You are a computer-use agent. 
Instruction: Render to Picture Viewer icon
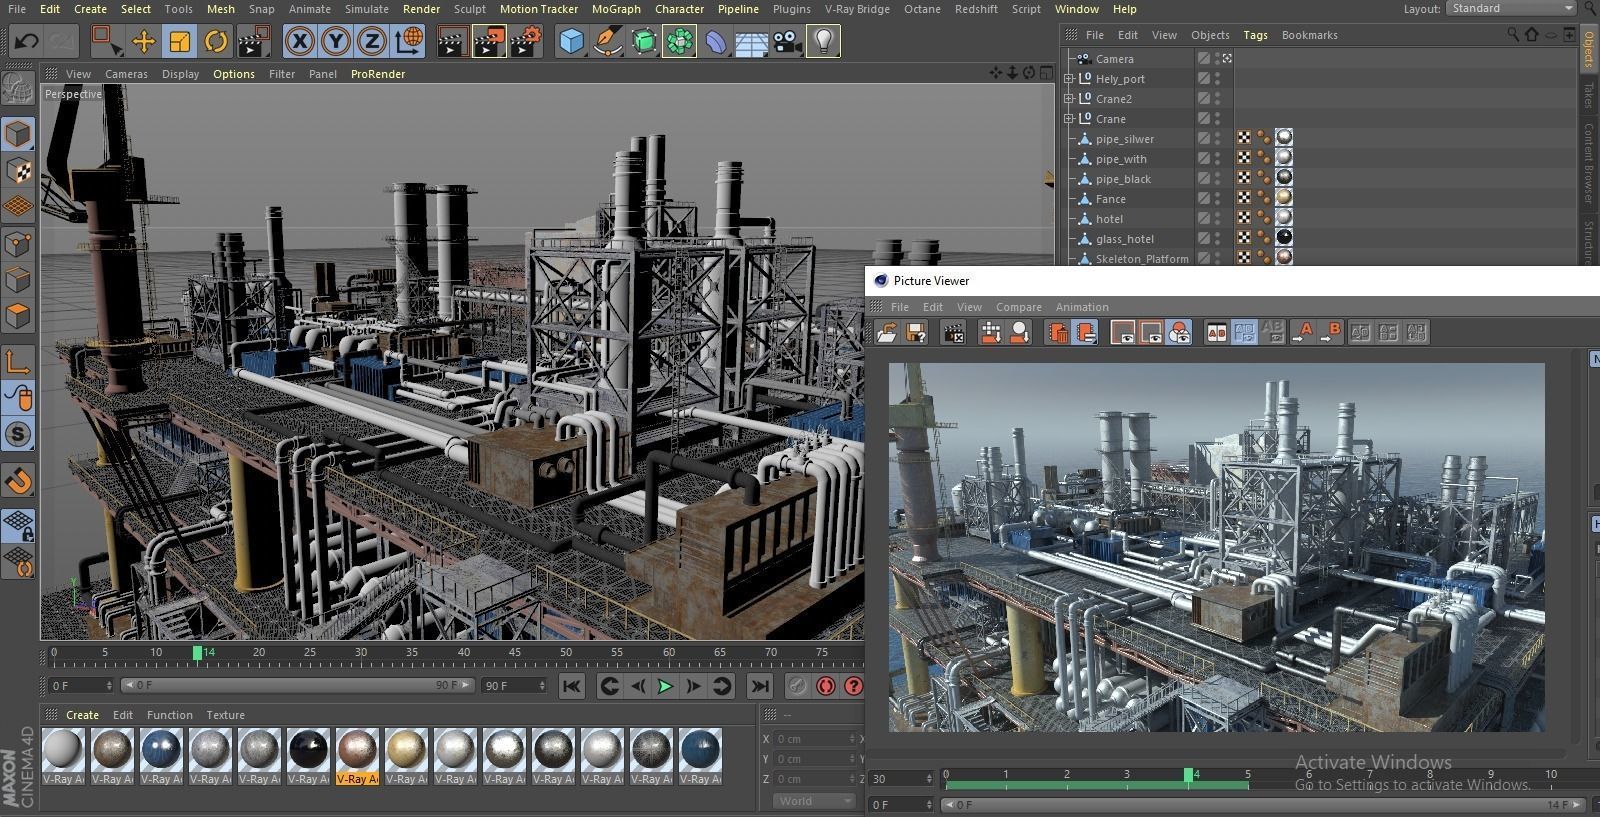[489, 42]
